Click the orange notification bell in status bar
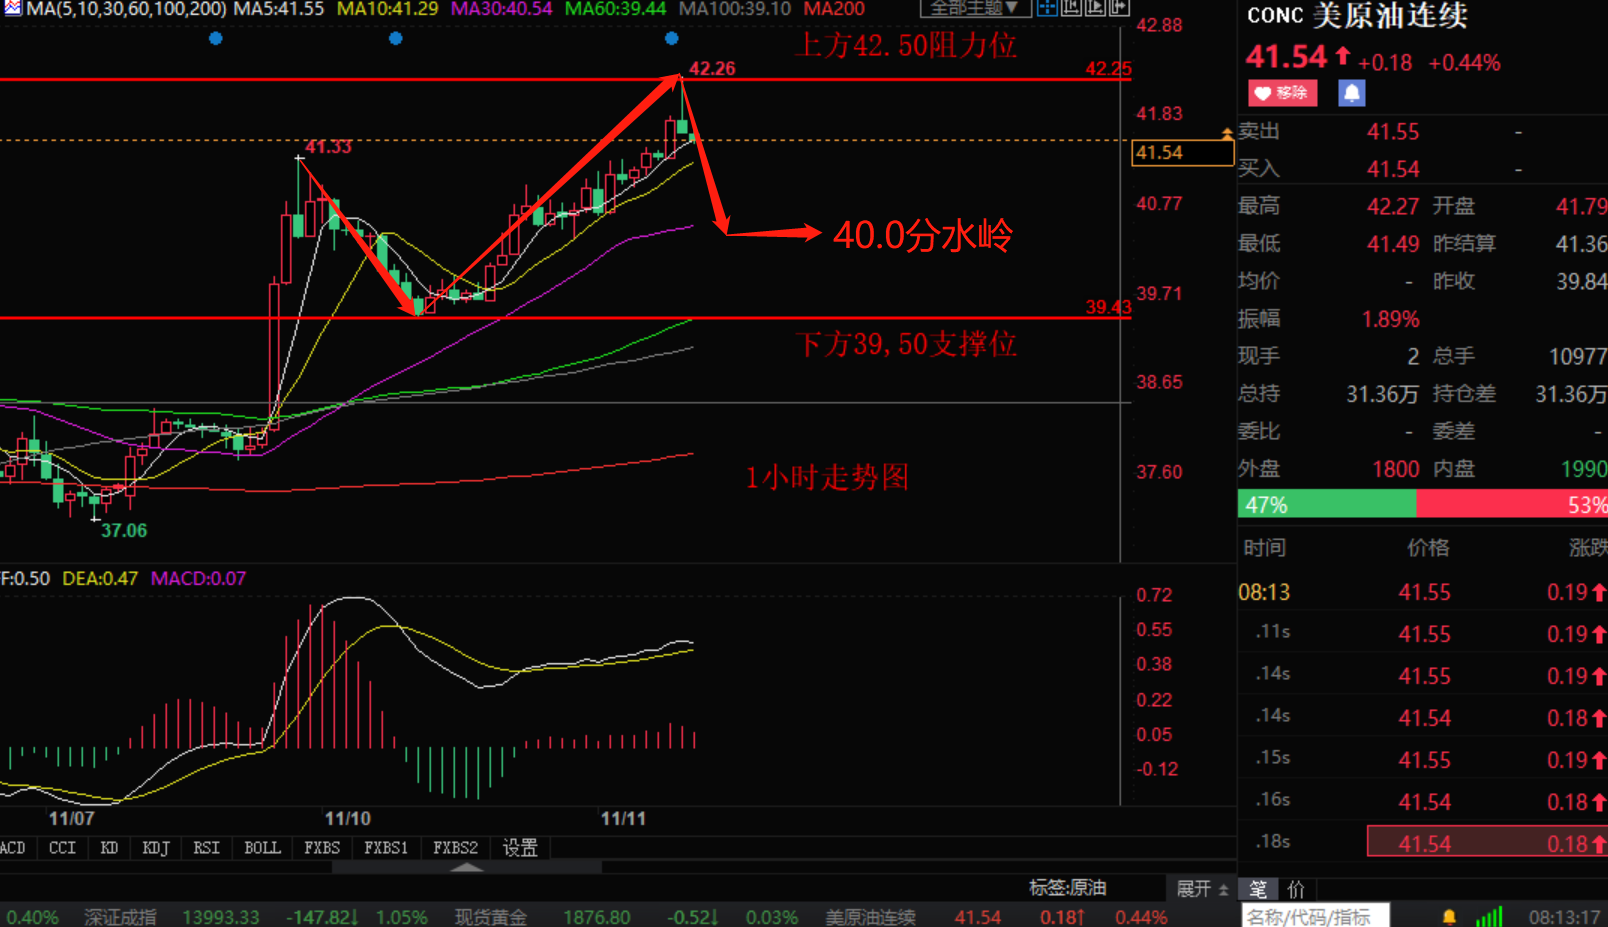Image resolution: width=1608 pixels, height=927 pixels. point(1449,916)
